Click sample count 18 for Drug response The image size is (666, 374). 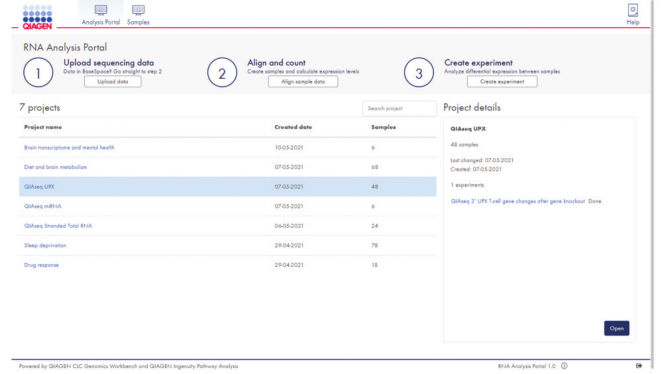click(x=375, y=265)
